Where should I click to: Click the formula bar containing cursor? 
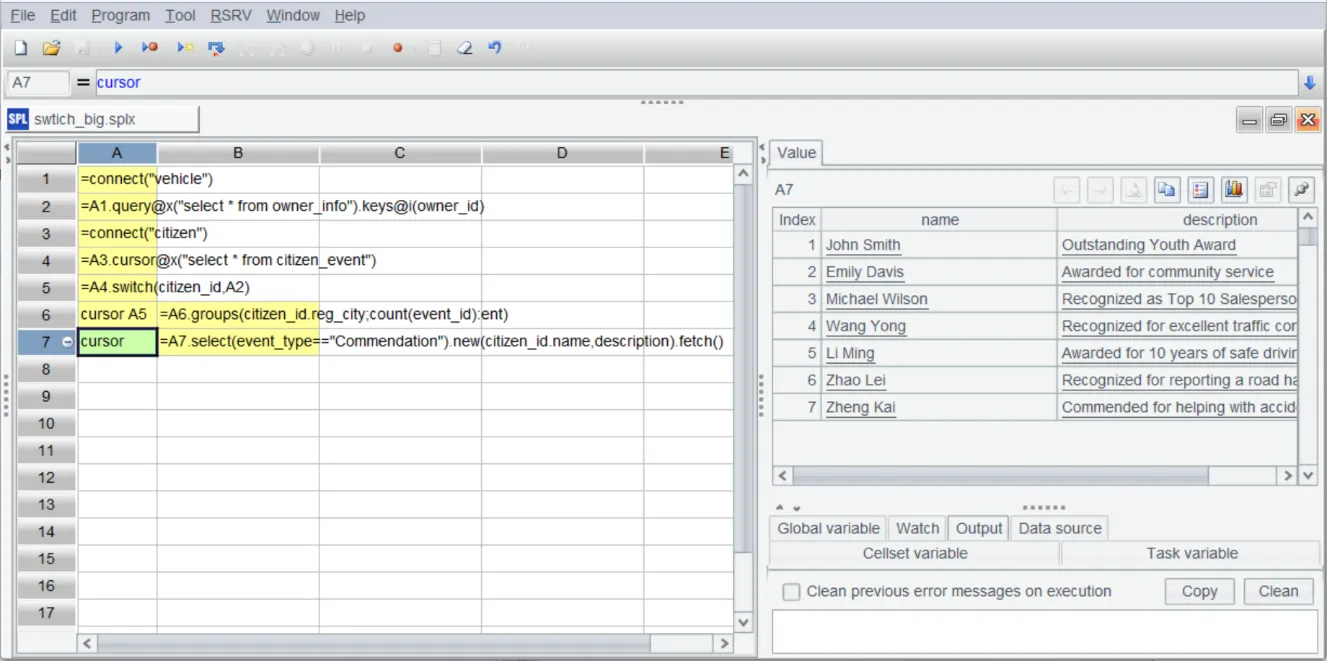click(x=697, y=82)
